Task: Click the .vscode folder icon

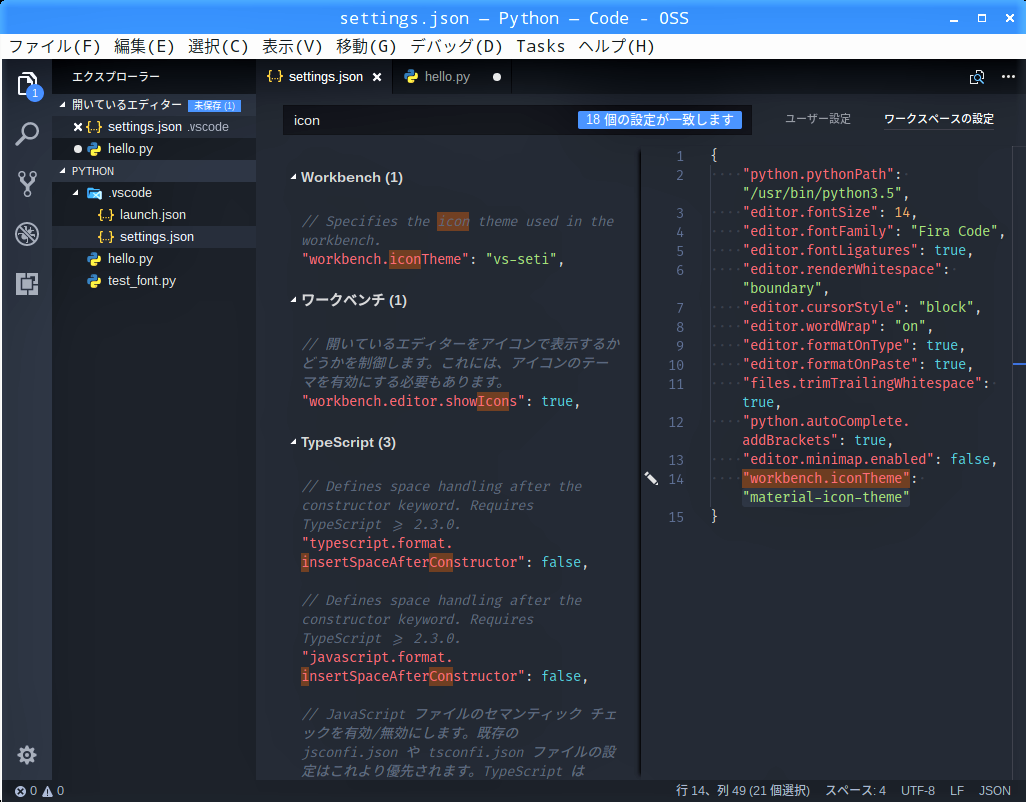Action: pos(95,193)
